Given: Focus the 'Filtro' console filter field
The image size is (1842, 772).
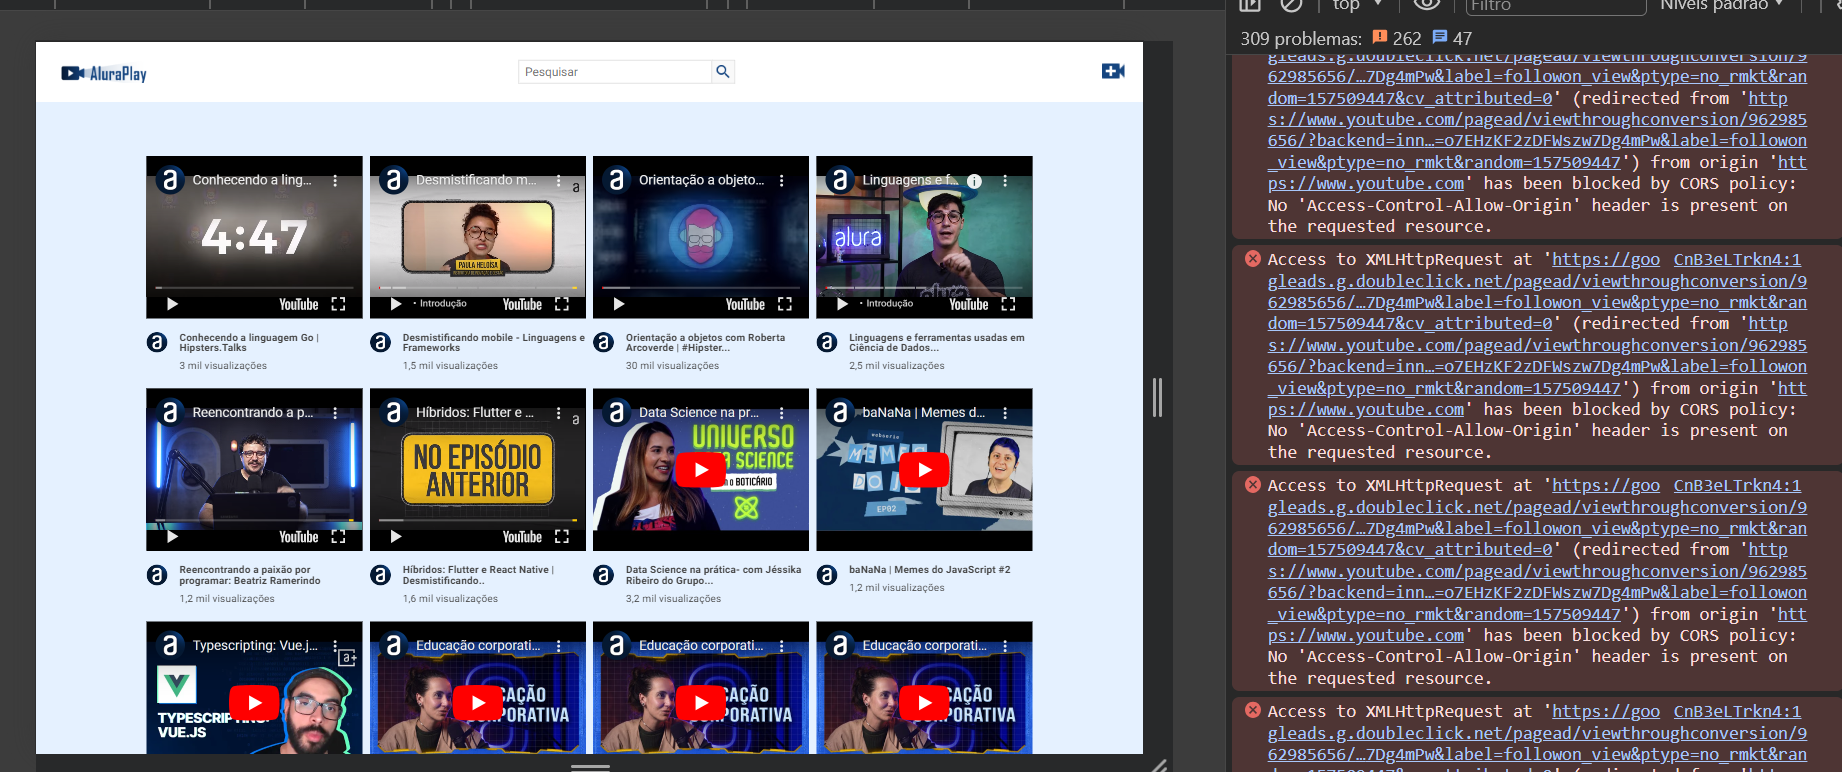Looking at the screenshot, I should click(1555, 6).
